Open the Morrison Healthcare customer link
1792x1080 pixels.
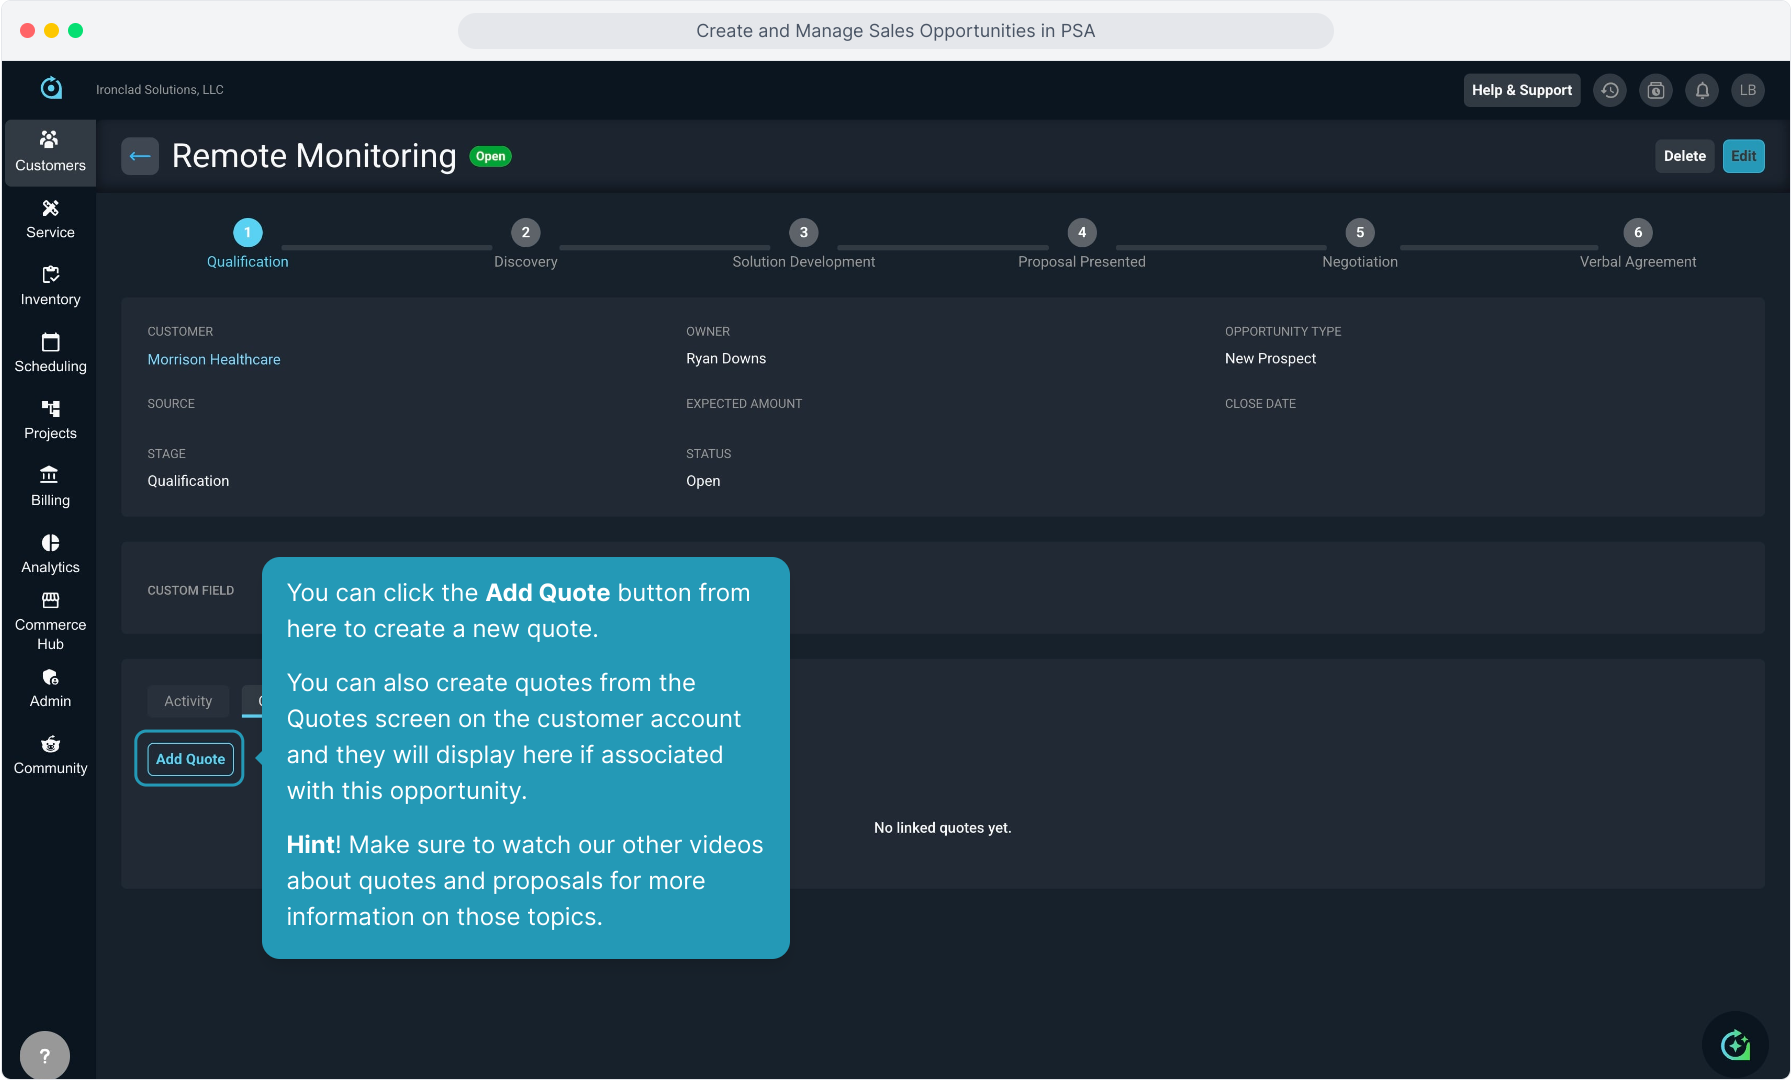tap(214, 359)
